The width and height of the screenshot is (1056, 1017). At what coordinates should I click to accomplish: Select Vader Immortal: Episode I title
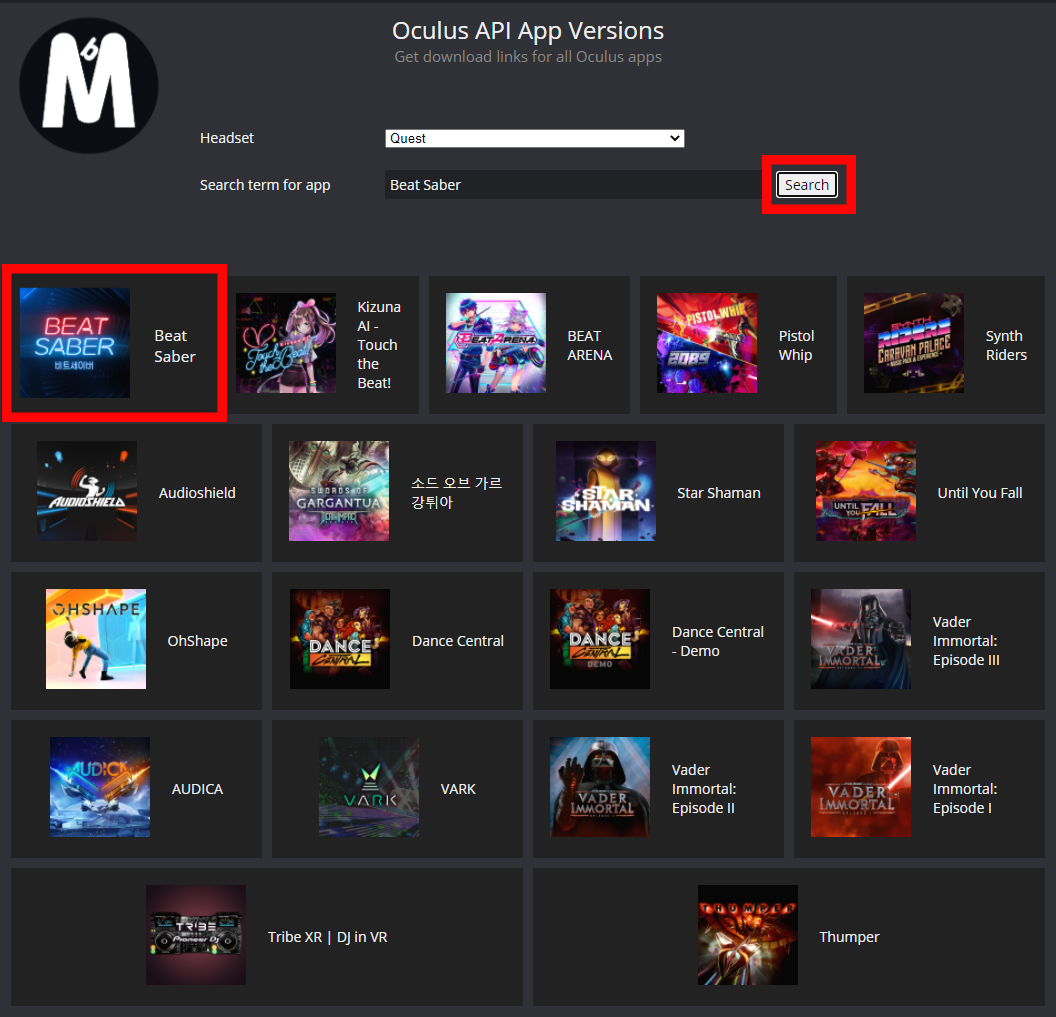(964, 789)
